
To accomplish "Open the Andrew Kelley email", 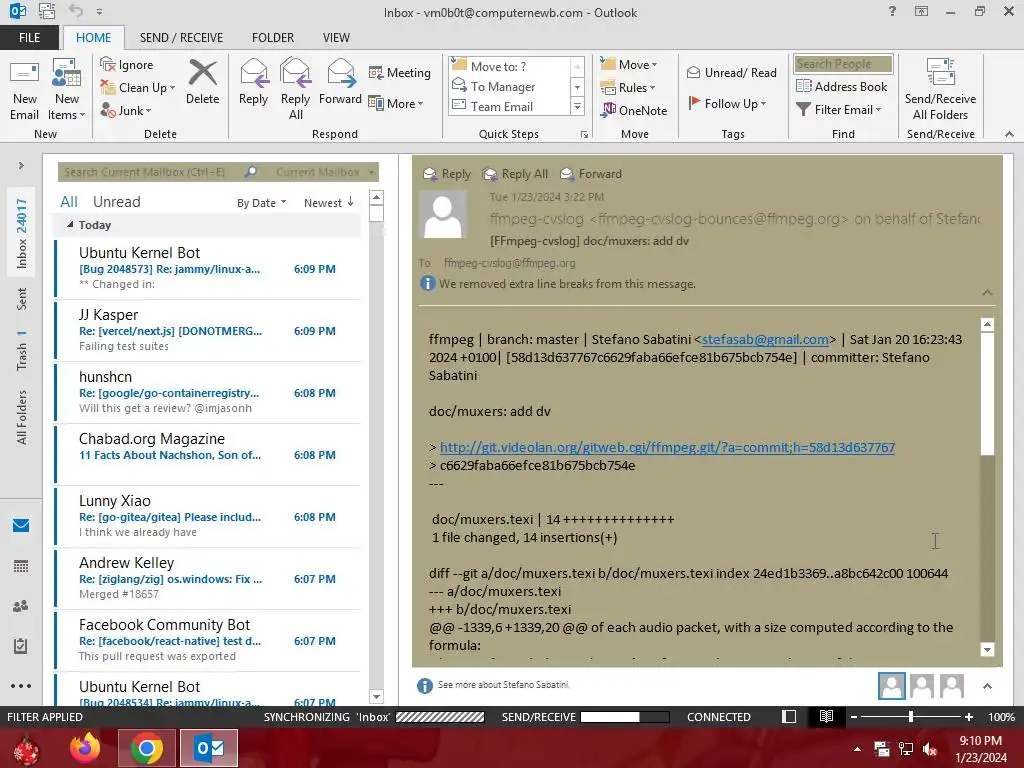I will click(208, 578).
